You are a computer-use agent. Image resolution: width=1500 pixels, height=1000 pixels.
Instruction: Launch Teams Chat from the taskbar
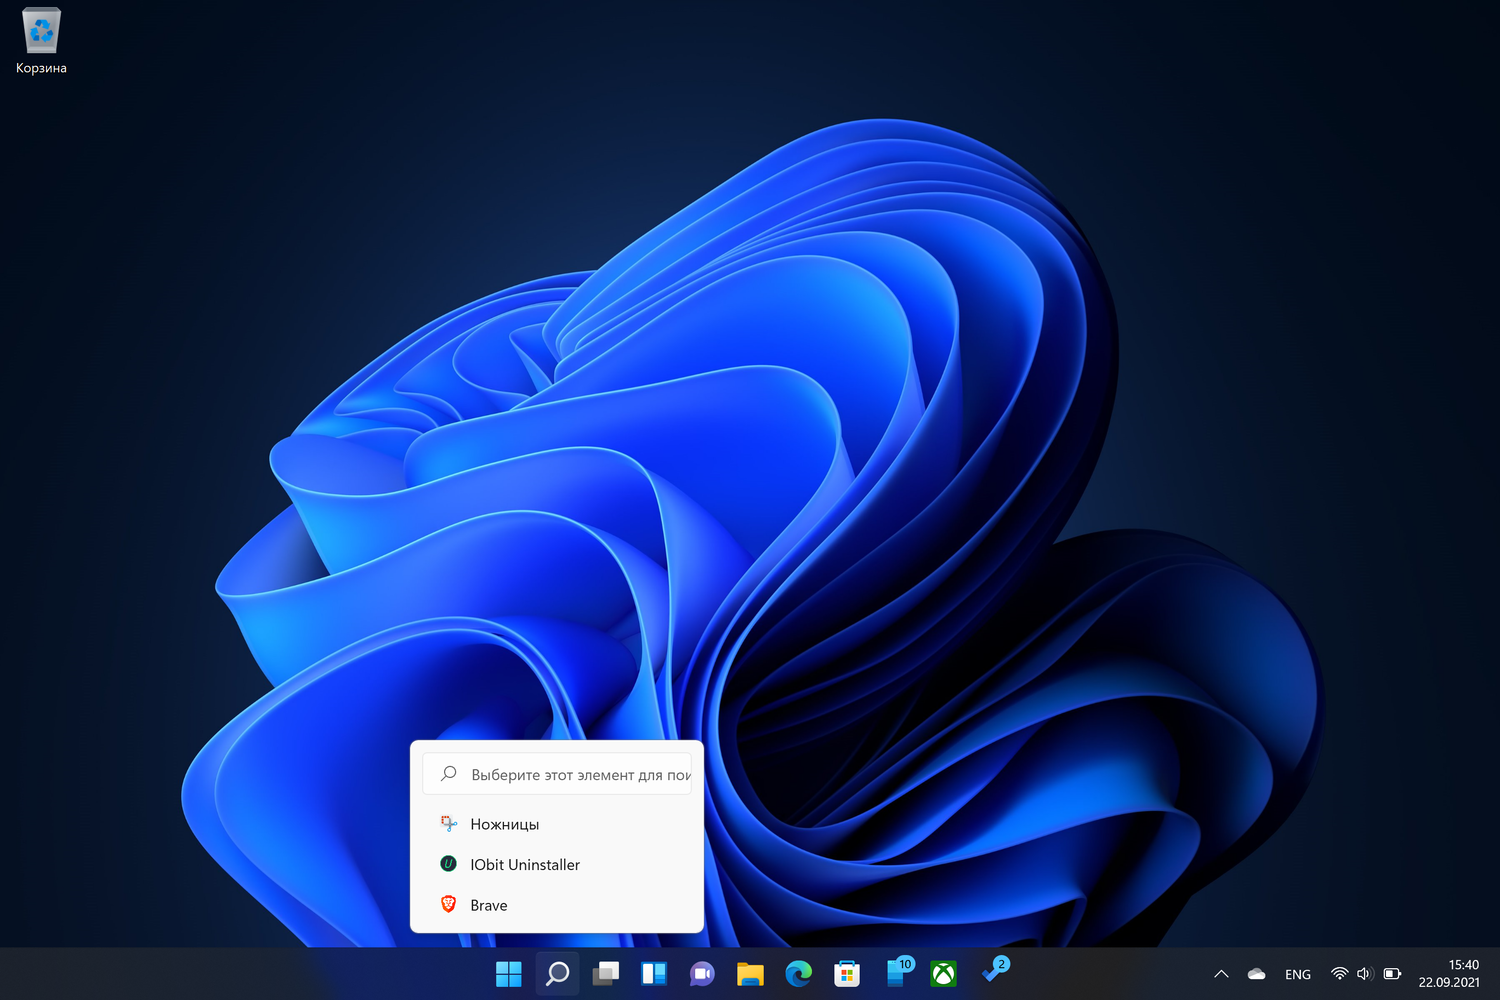[702, 974]
